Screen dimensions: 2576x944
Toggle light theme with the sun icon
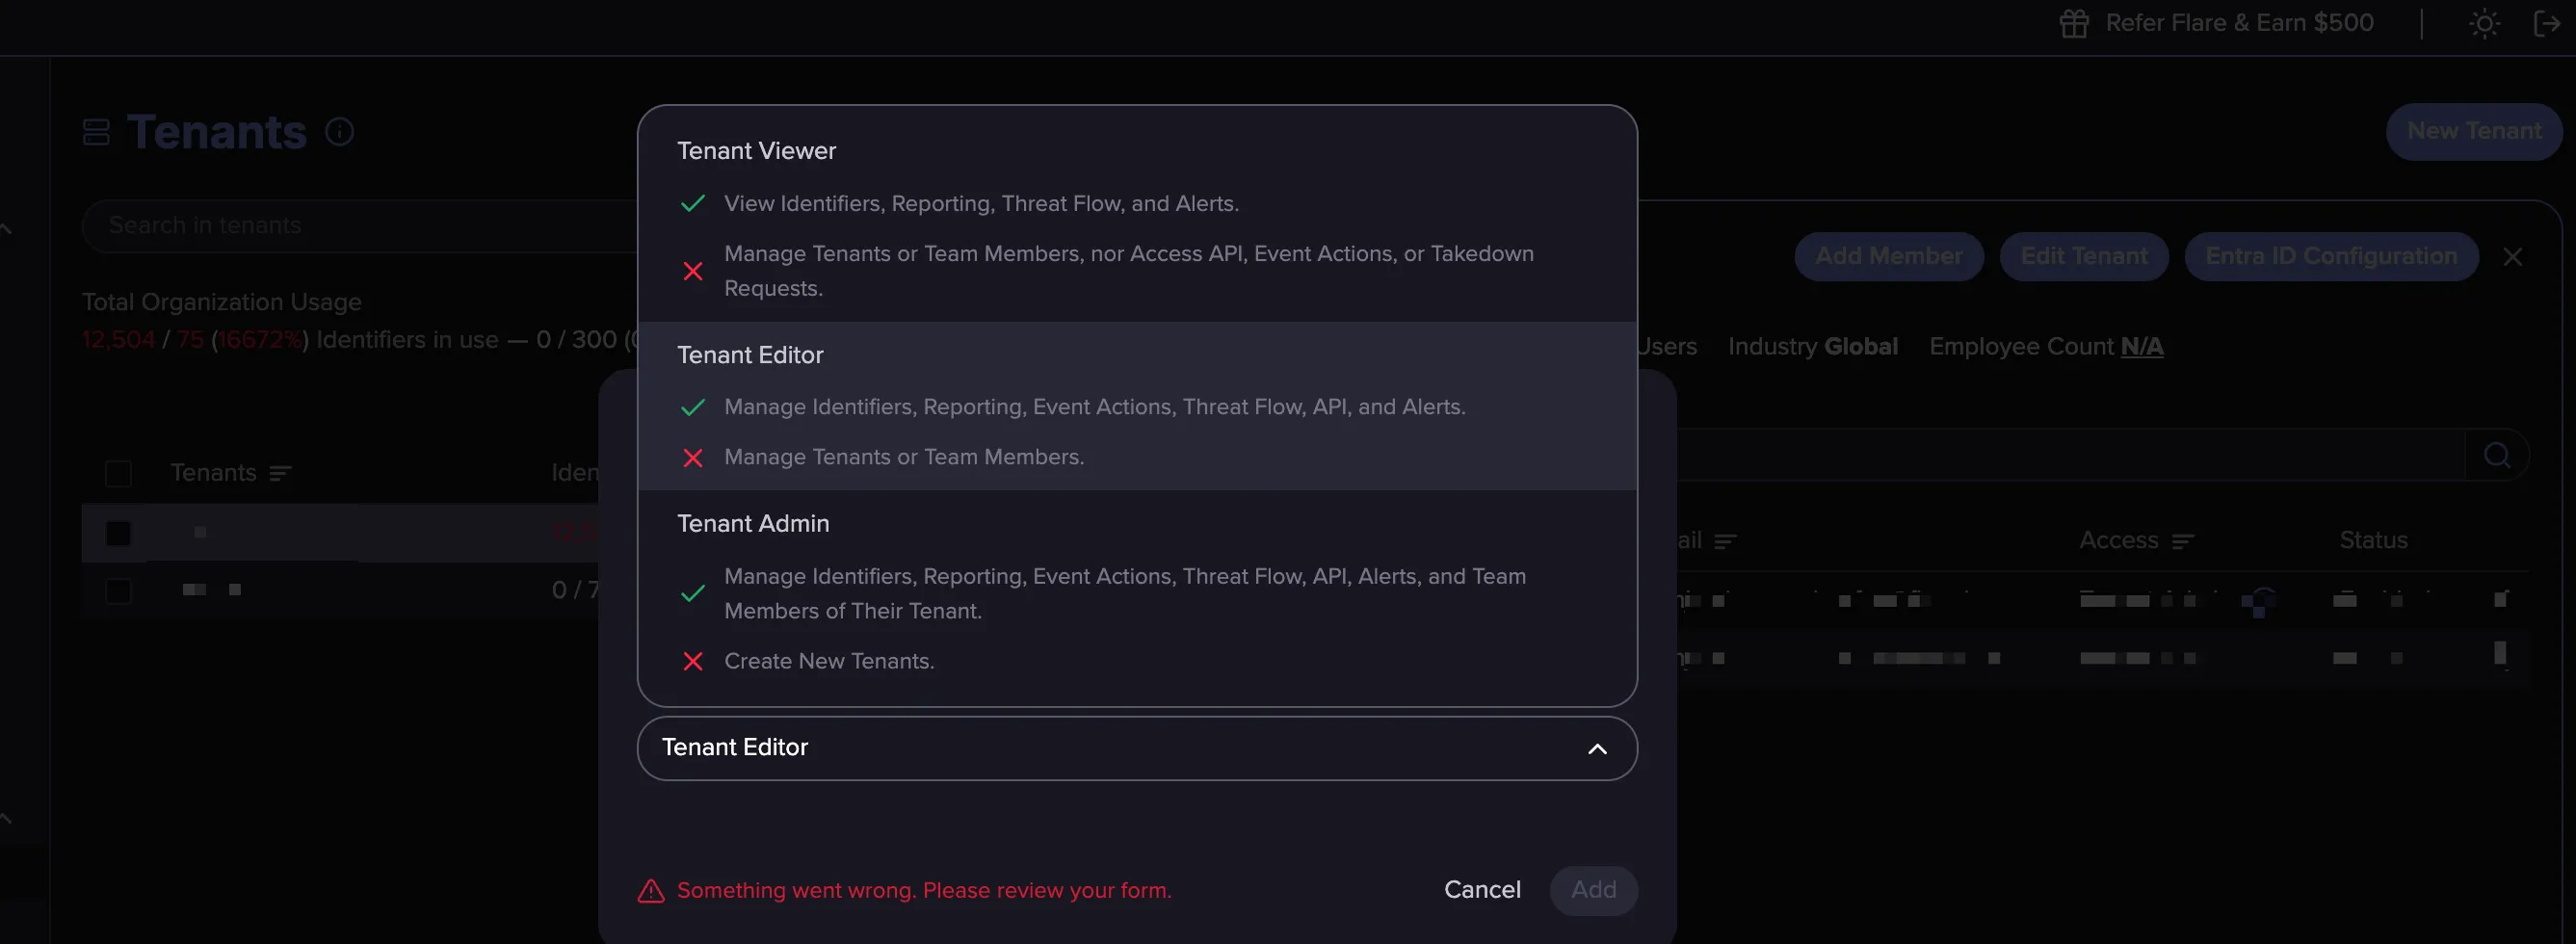coord(2484,23)
